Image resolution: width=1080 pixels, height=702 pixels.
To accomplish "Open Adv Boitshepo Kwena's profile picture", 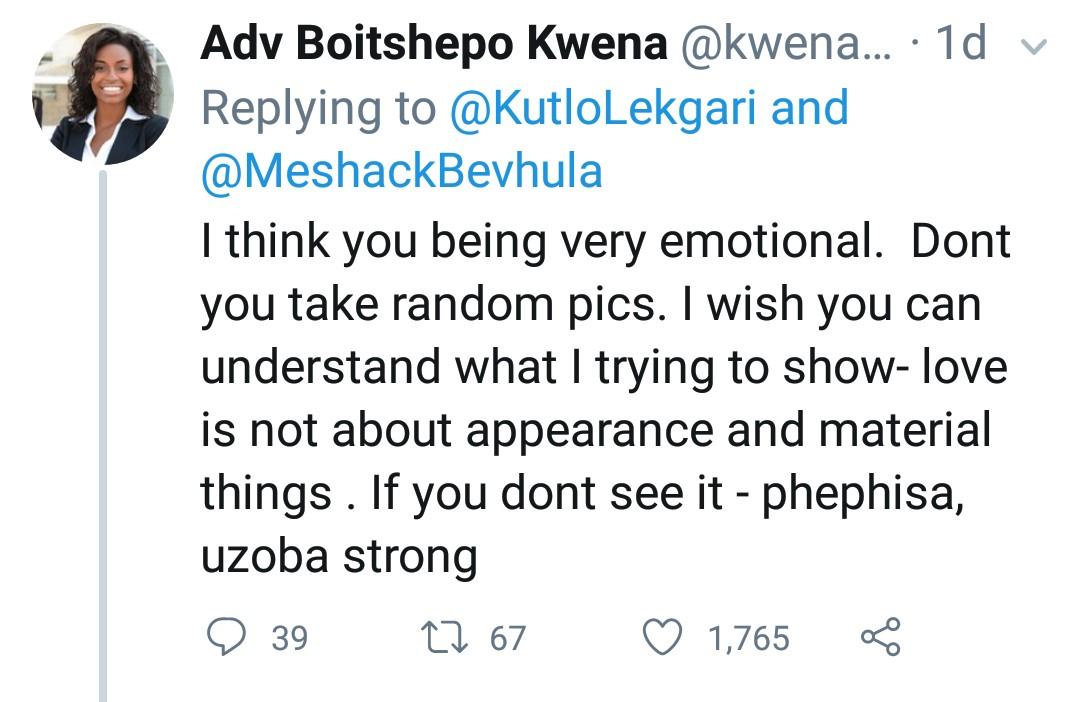I will pos(103,93).
